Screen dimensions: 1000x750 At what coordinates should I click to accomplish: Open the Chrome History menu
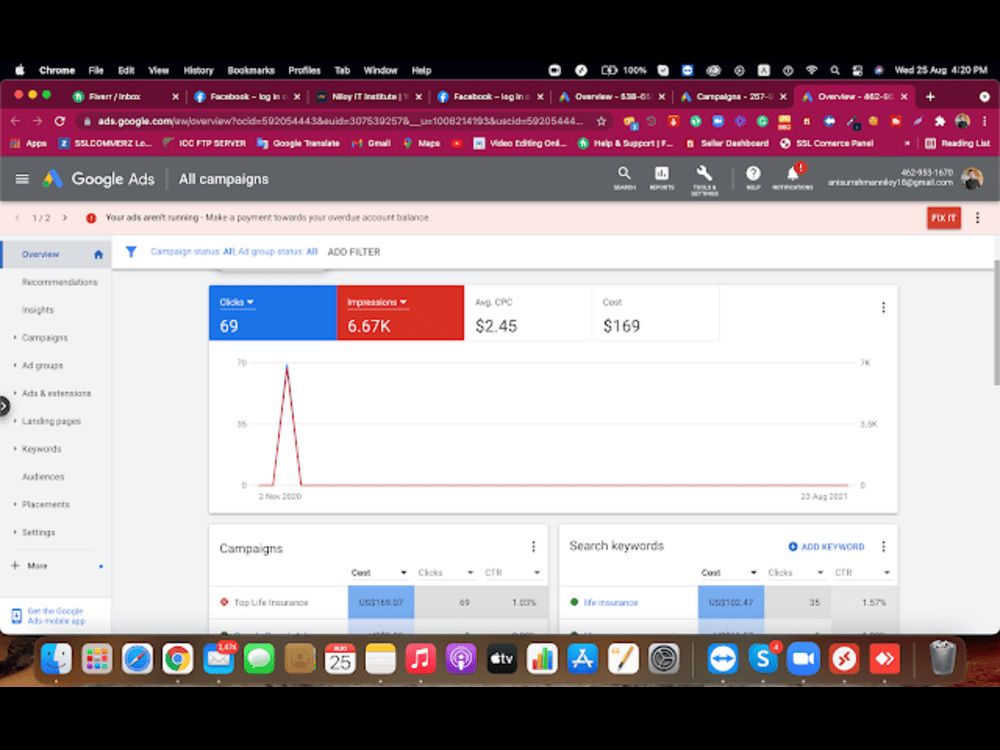(198, 71)
